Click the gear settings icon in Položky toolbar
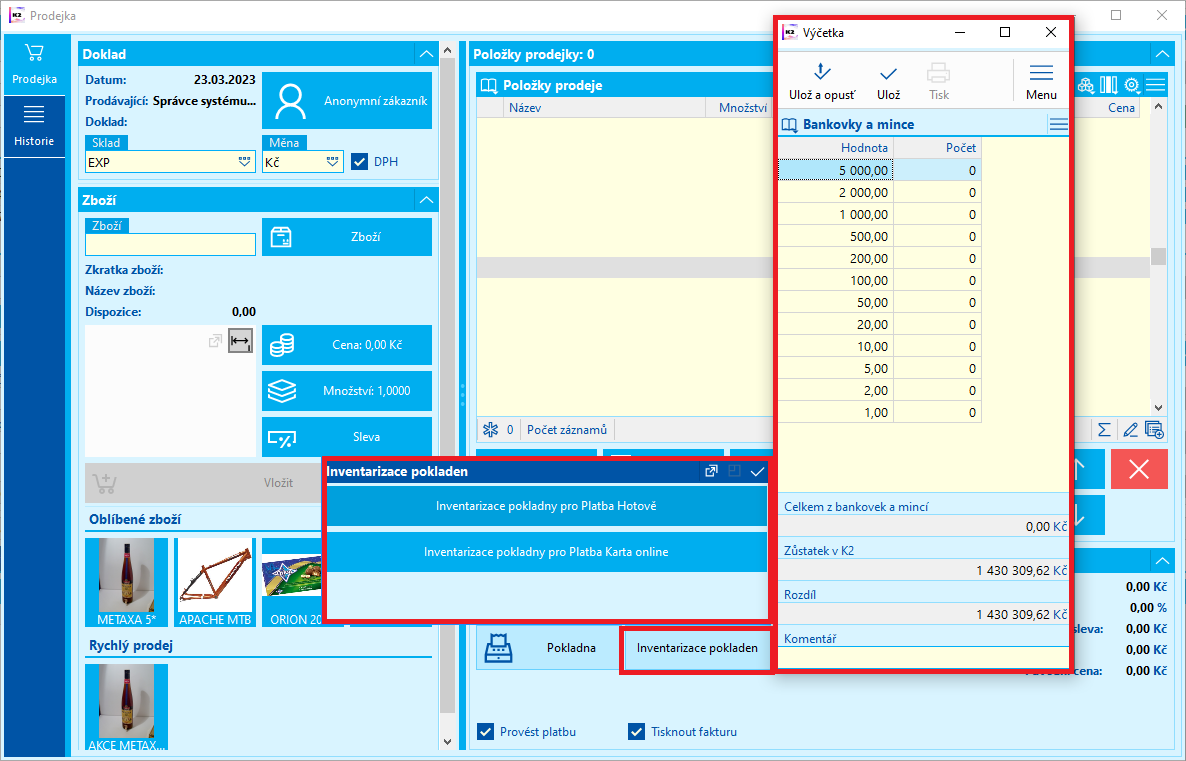1186x761 pixels. (1132, 85)
